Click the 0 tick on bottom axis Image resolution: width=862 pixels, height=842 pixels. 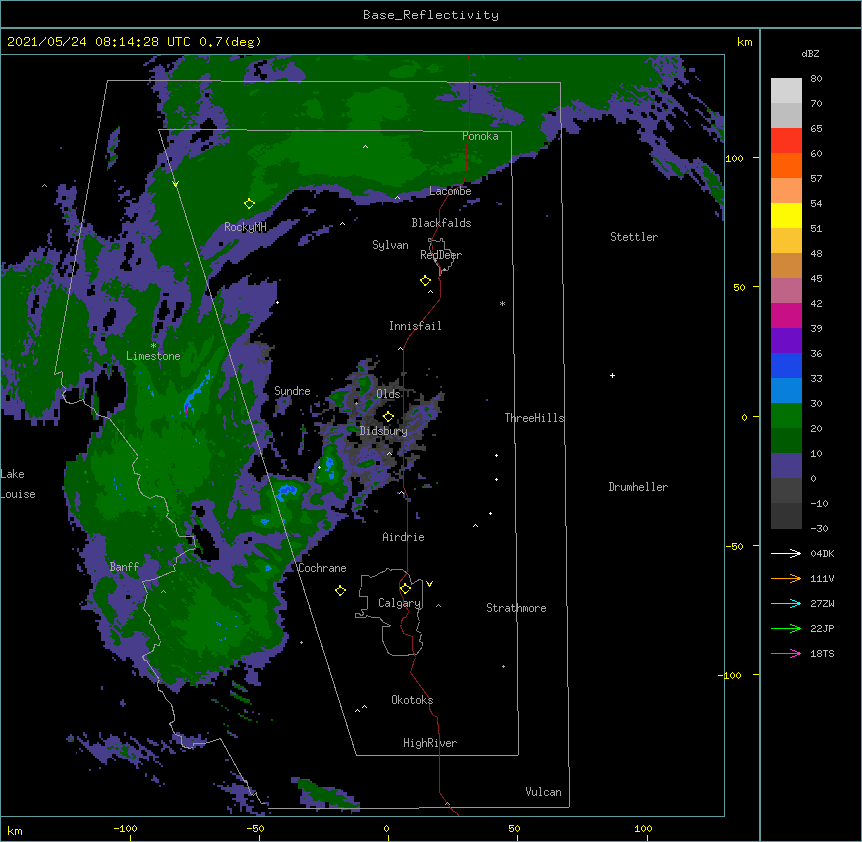click(x=386, y=828)
